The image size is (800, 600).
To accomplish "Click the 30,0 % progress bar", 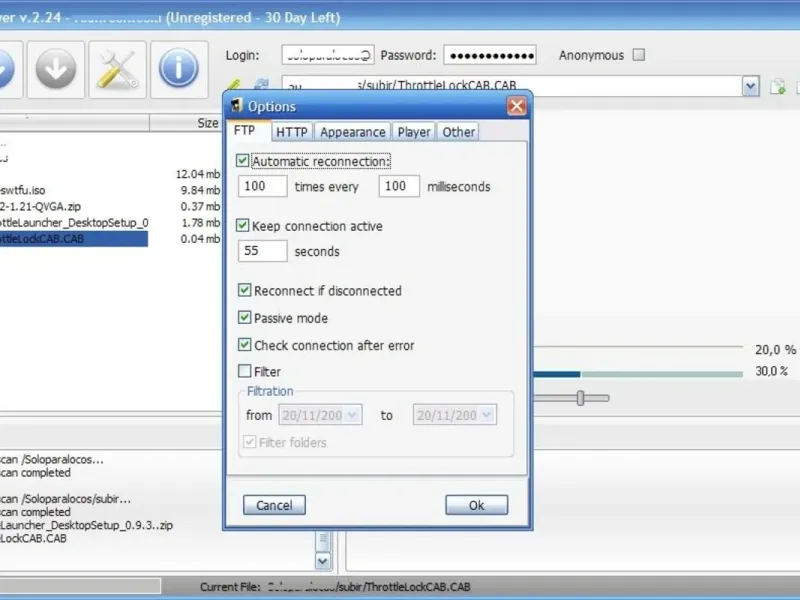I will (x=638, y=374).
